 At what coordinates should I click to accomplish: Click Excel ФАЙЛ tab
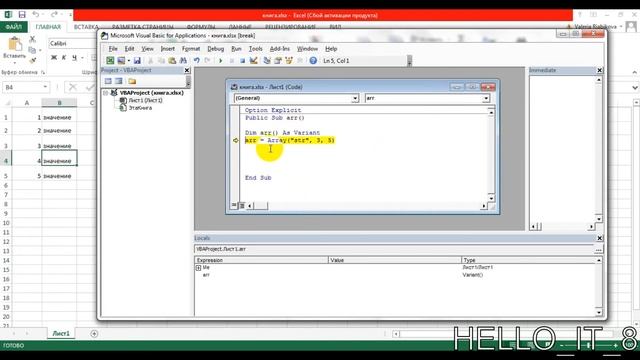tap(13, 27)
